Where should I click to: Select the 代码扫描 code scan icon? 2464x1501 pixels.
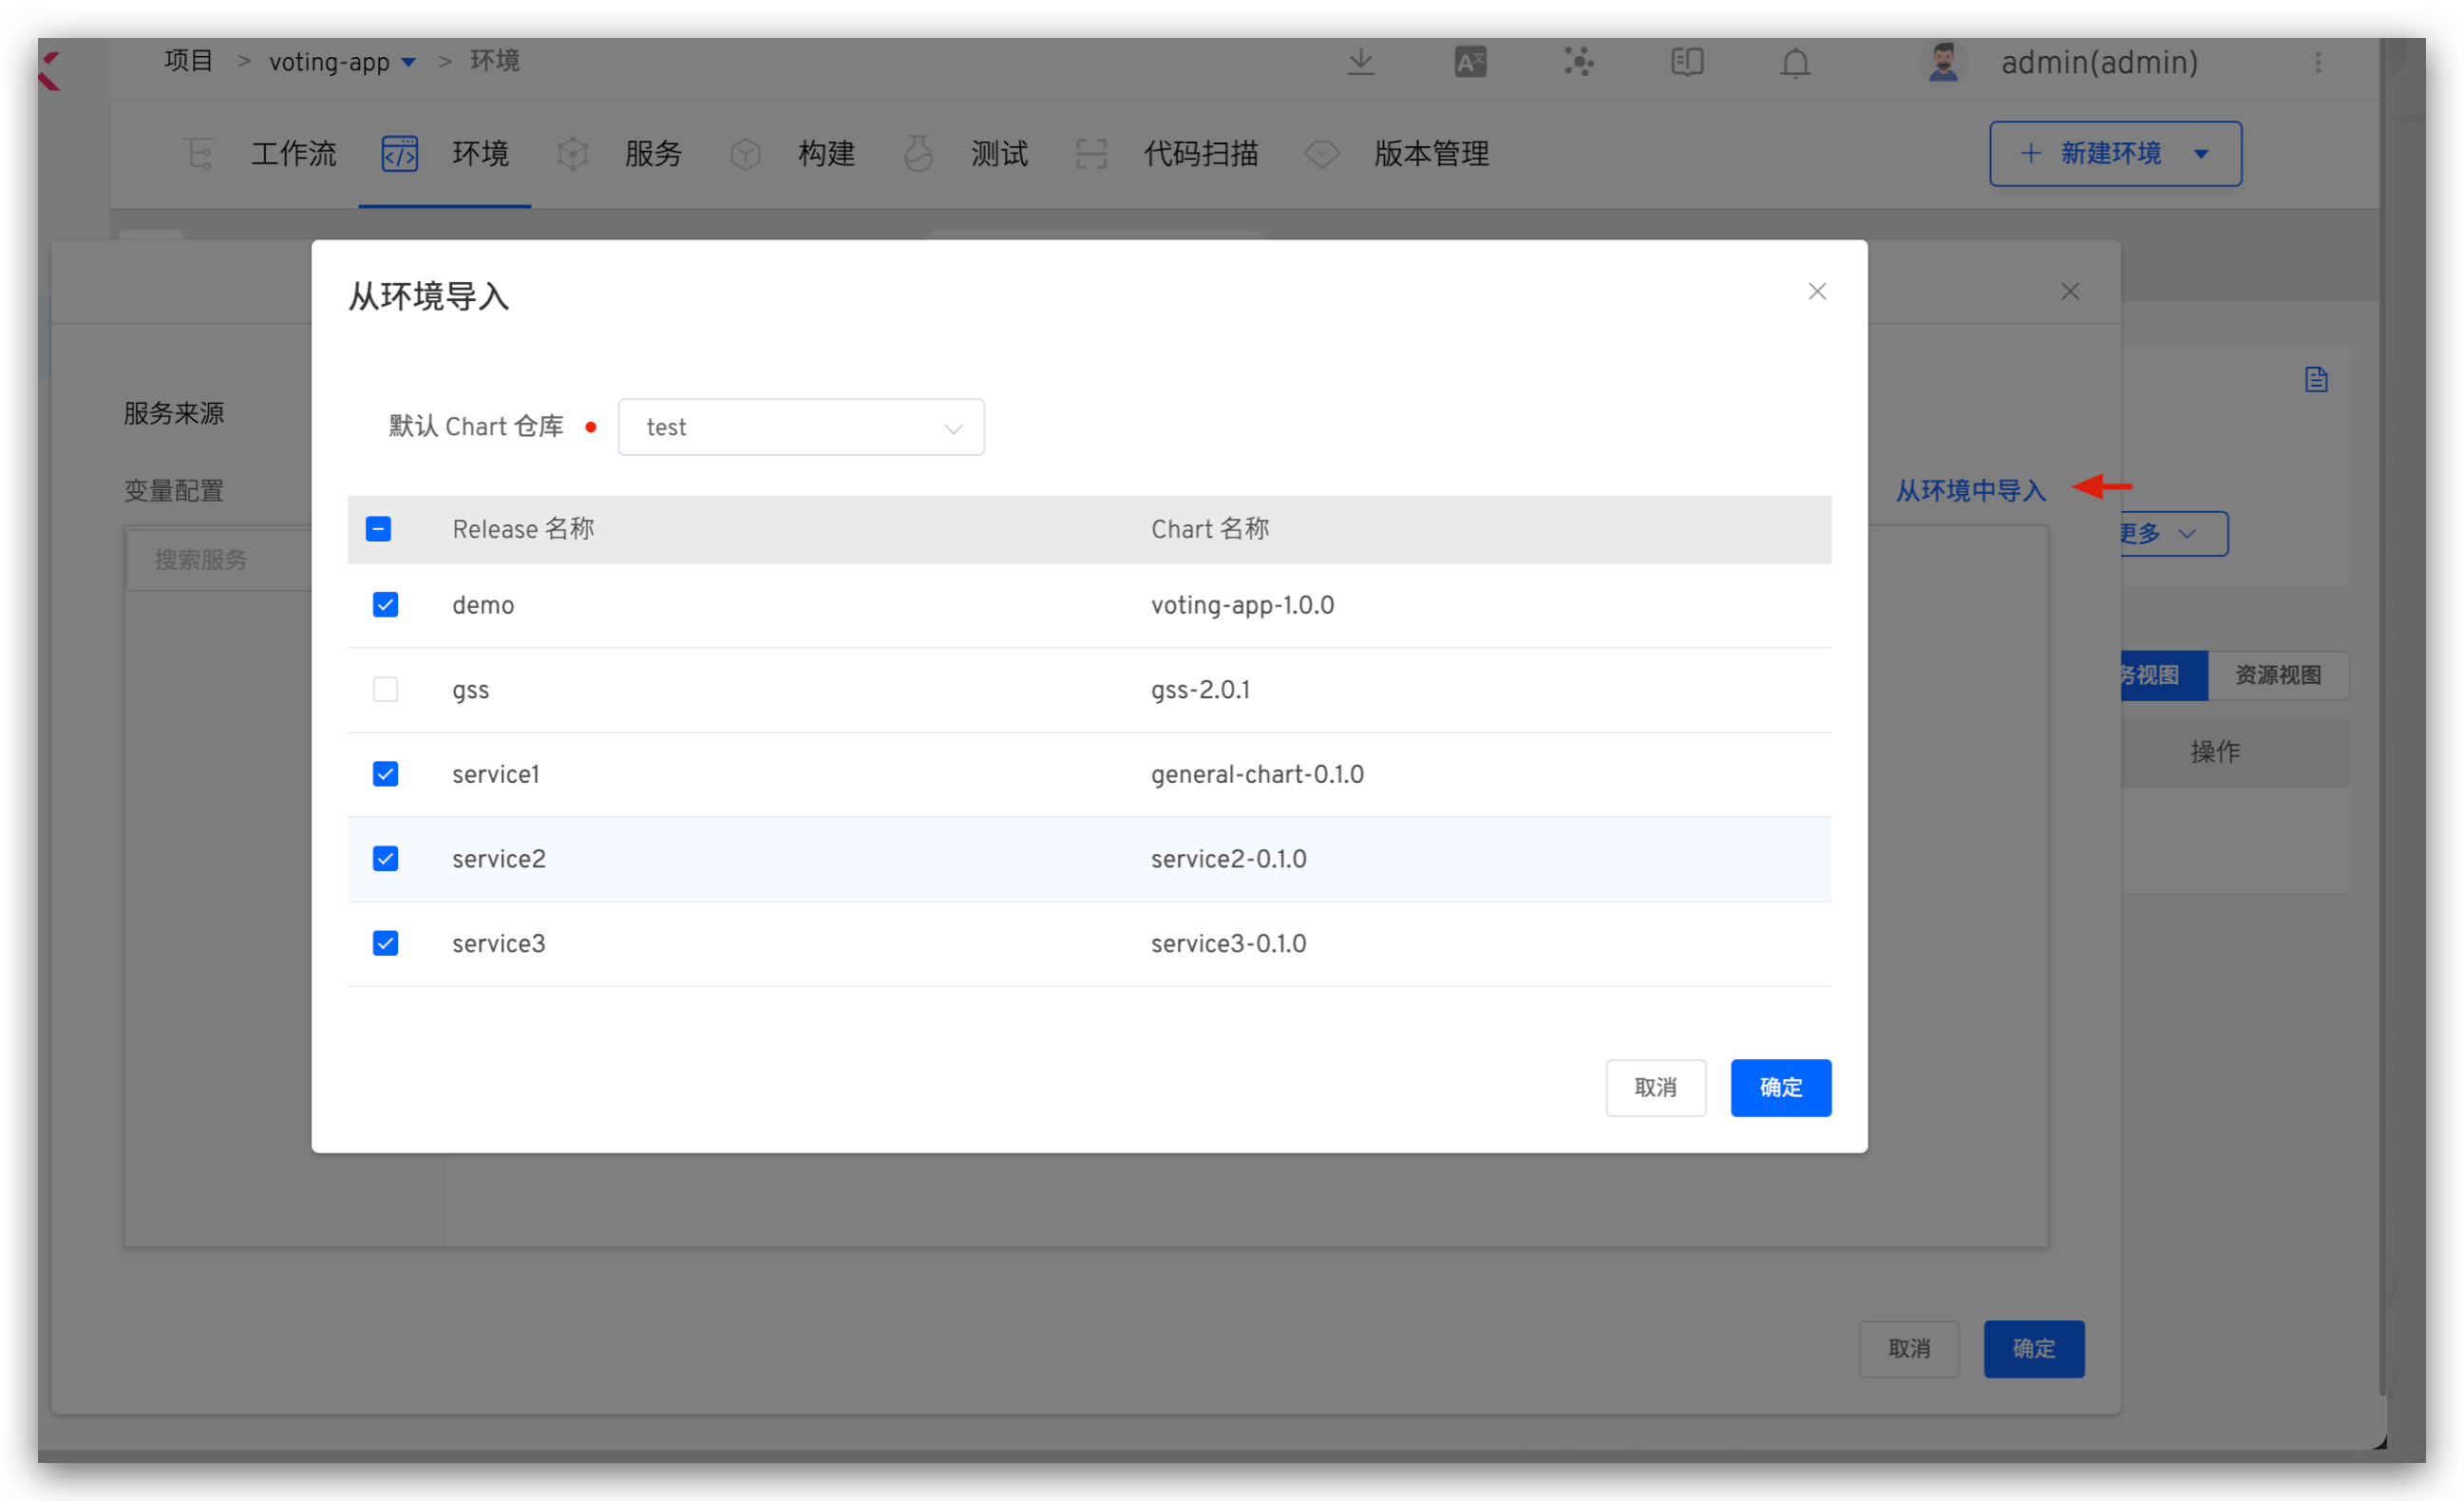tap(1090, 153)
